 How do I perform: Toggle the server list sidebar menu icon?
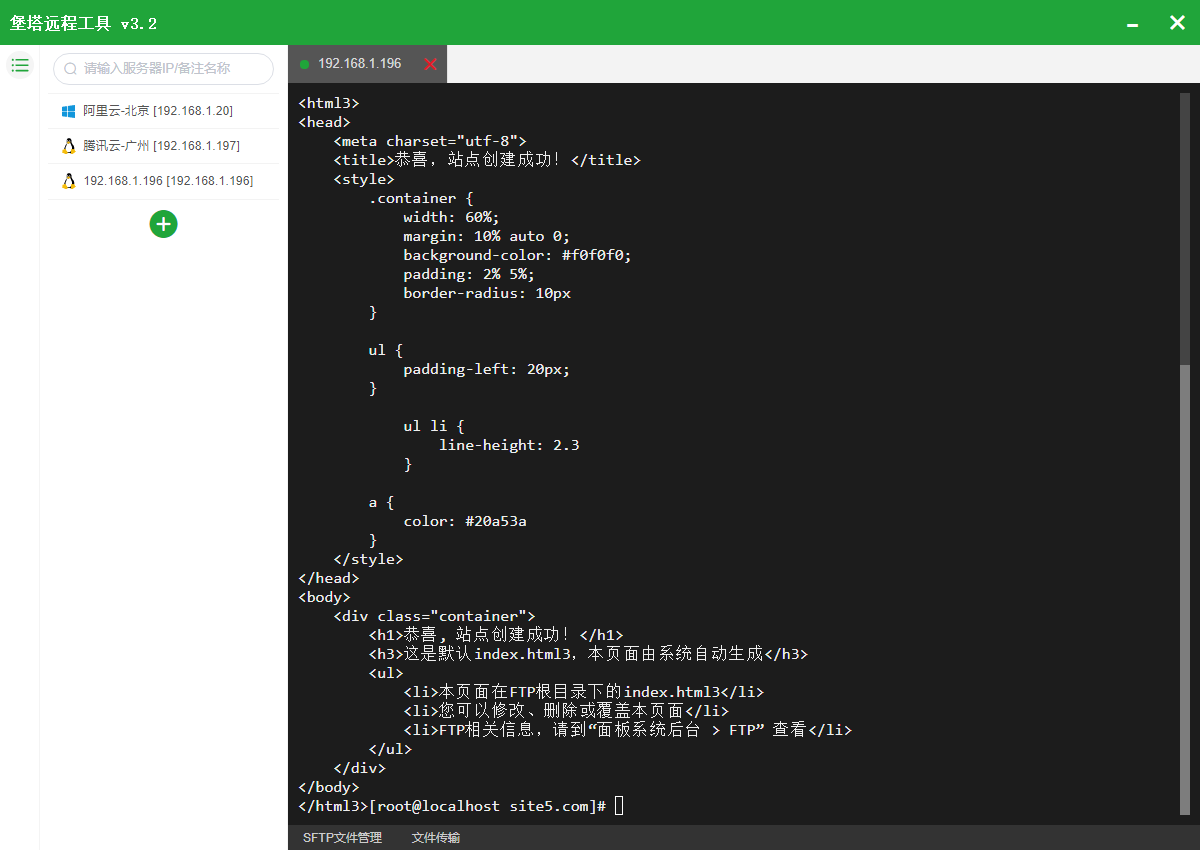(x=20, y=66)
